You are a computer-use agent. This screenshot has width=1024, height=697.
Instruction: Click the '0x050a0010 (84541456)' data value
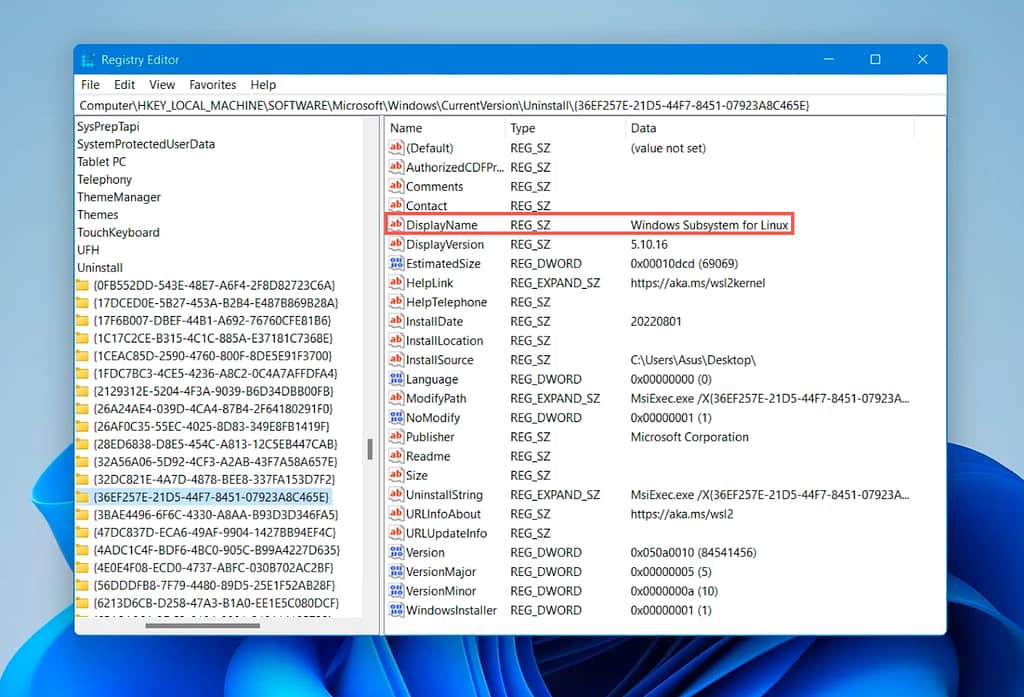pyautogui.click(x=693, y=553)
